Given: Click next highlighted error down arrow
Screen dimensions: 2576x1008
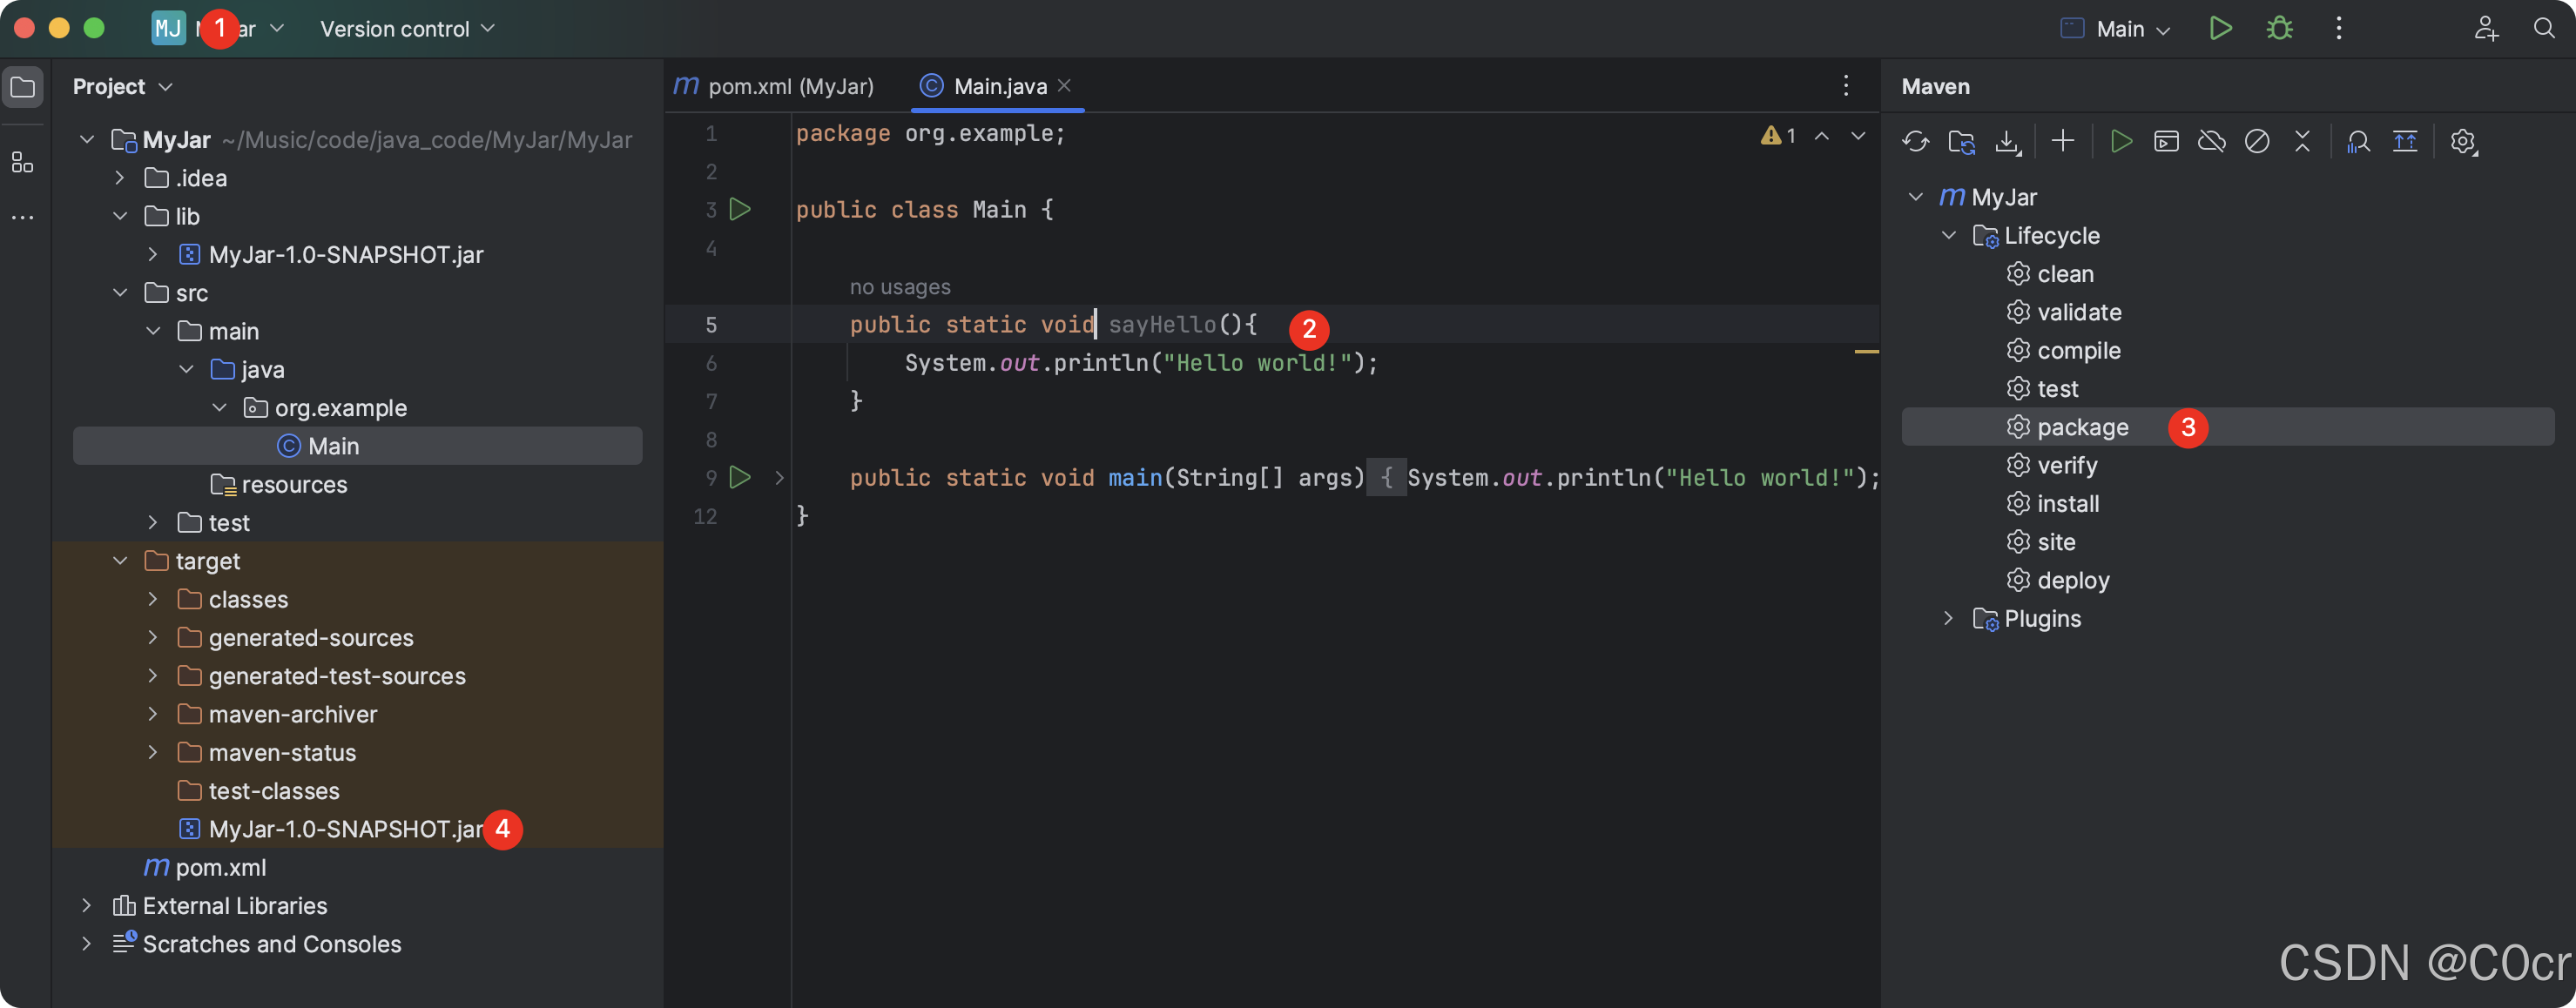Looking at the screenshot, I should (x=1858, y=135).
